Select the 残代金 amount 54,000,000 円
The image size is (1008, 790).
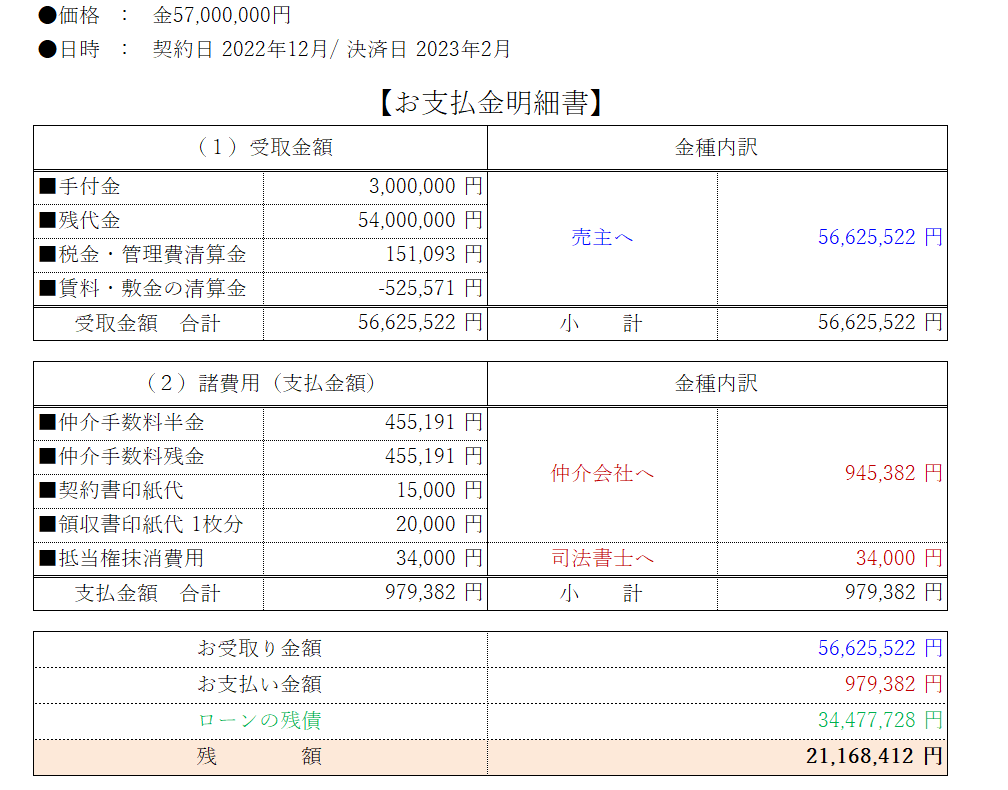(x=420, y=220)
